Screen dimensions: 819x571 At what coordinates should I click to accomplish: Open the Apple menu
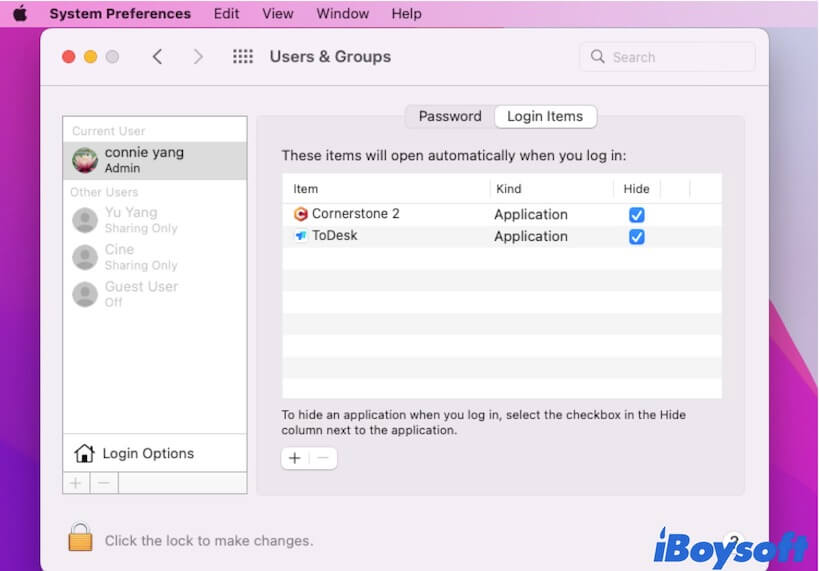click(x=20, y=14)
